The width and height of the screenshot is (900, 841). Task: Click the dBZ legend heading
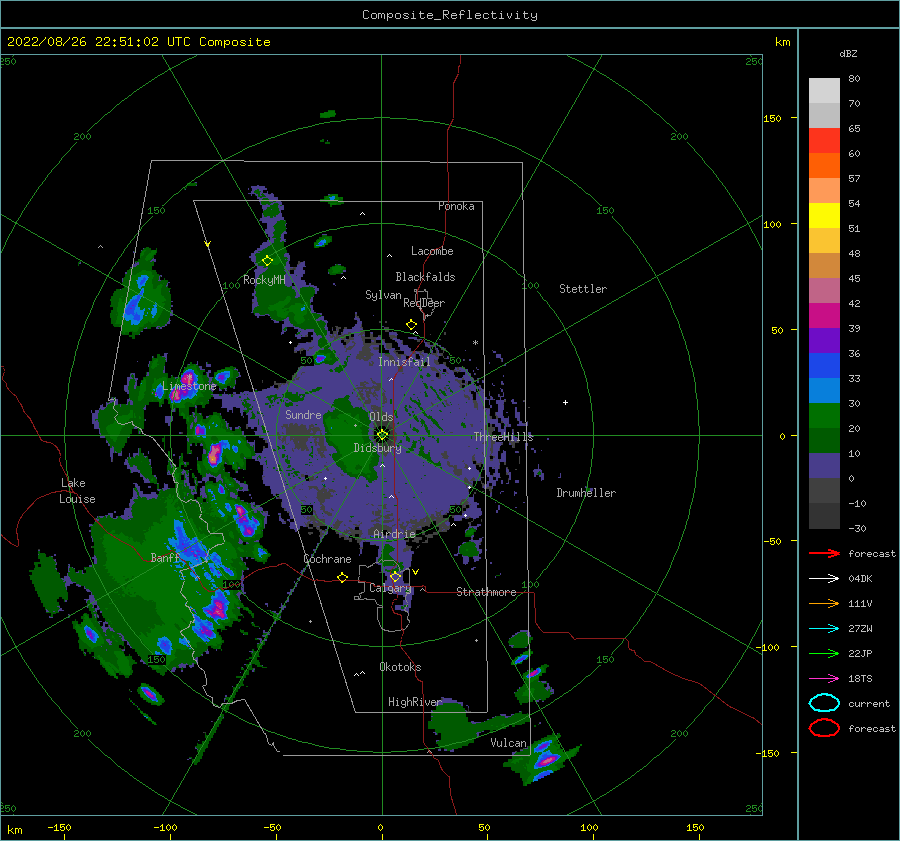tap(848, 53)
